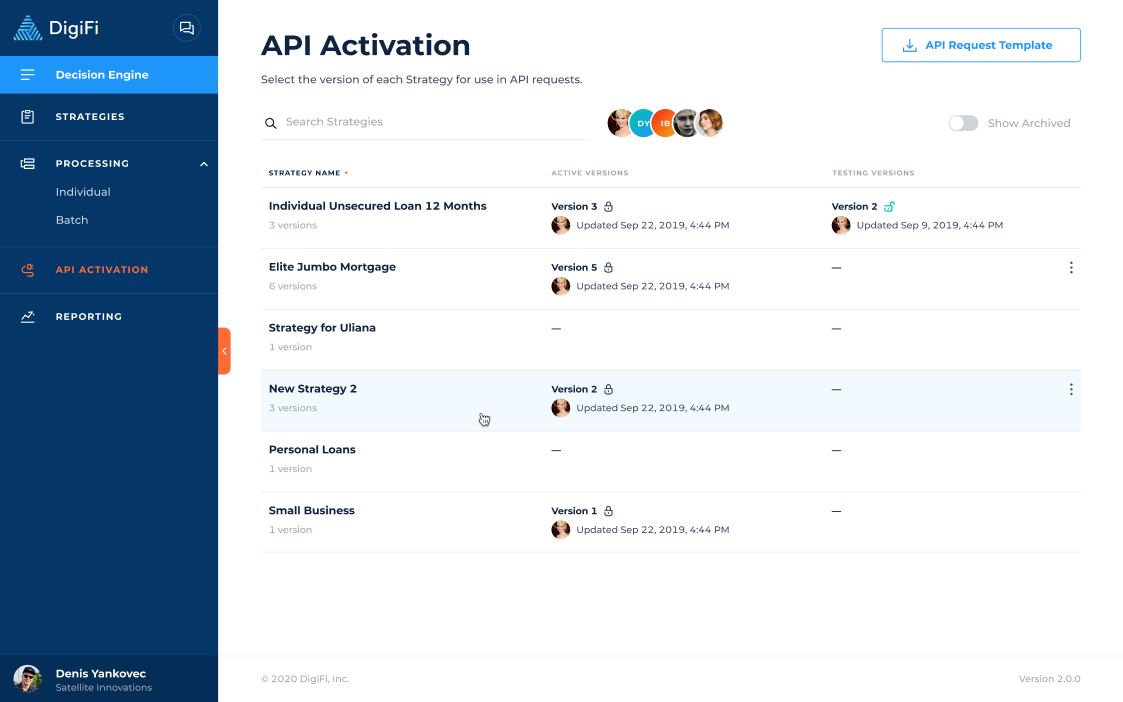Sort by Strategy Name column

click(x=308, y=173)
